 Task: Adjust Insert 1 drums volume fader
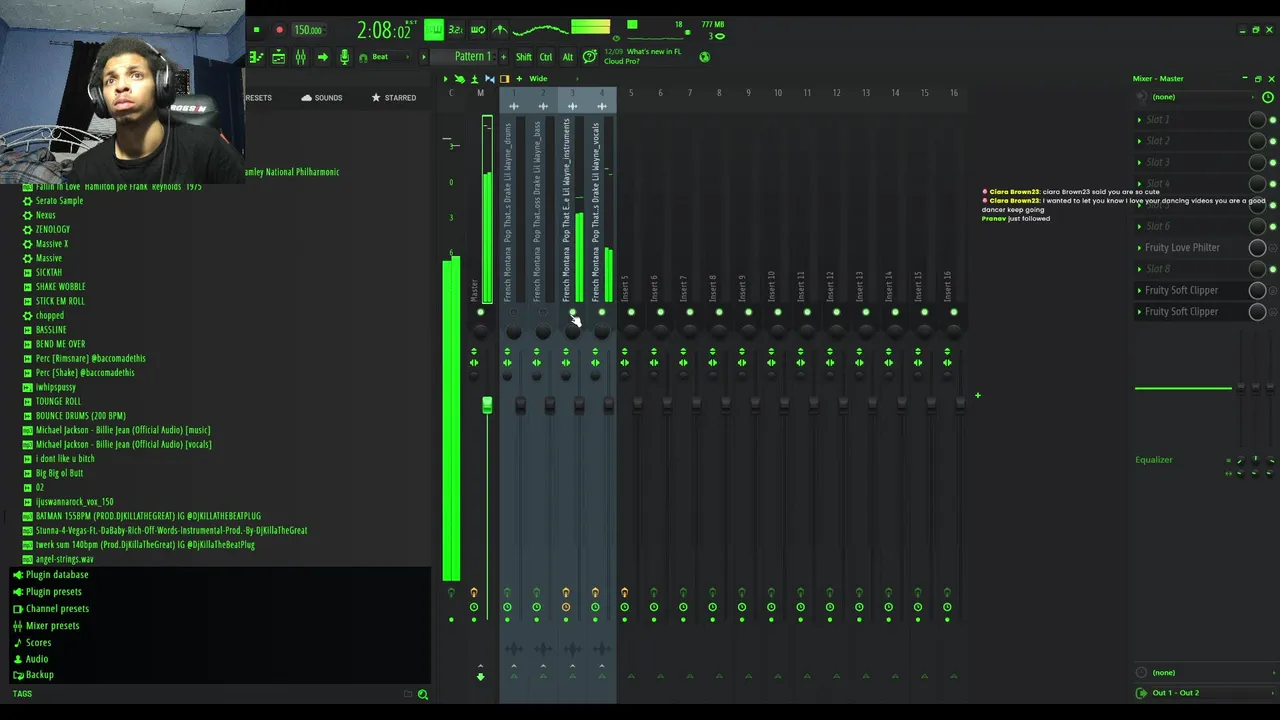coord(520,404)
